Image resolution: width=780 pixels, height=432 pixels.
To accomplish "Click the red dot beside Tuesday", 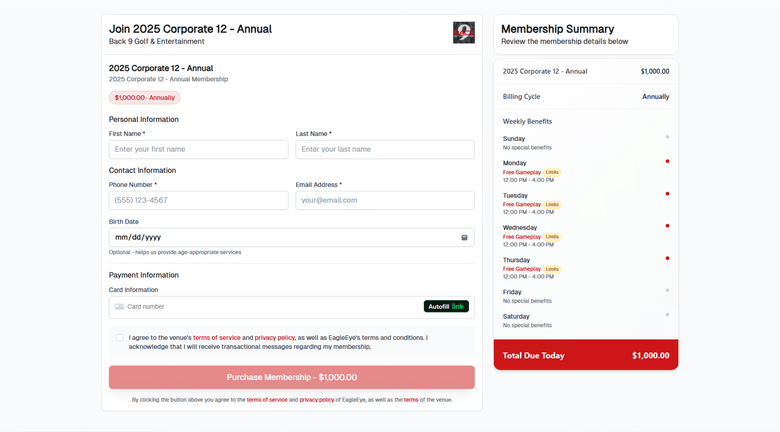I will [667, 194].
